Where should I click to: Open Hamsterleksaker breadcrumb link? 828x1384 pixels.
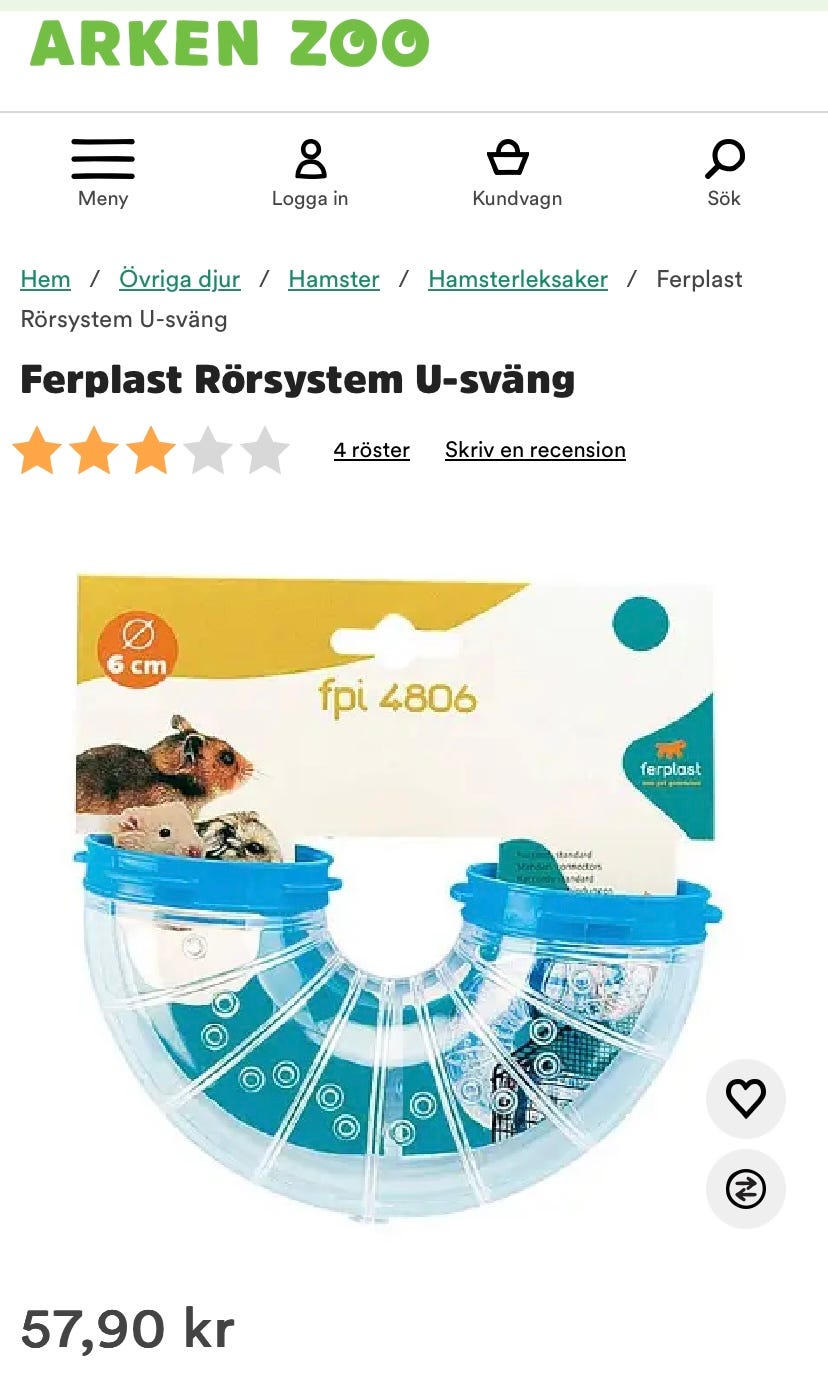[x=518, y=279]
